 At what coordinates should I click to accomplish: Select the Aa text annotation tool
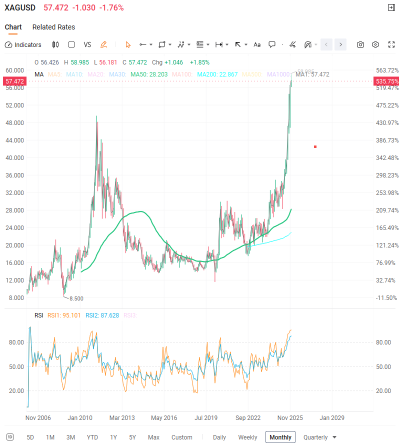click(x=257, y=45)
